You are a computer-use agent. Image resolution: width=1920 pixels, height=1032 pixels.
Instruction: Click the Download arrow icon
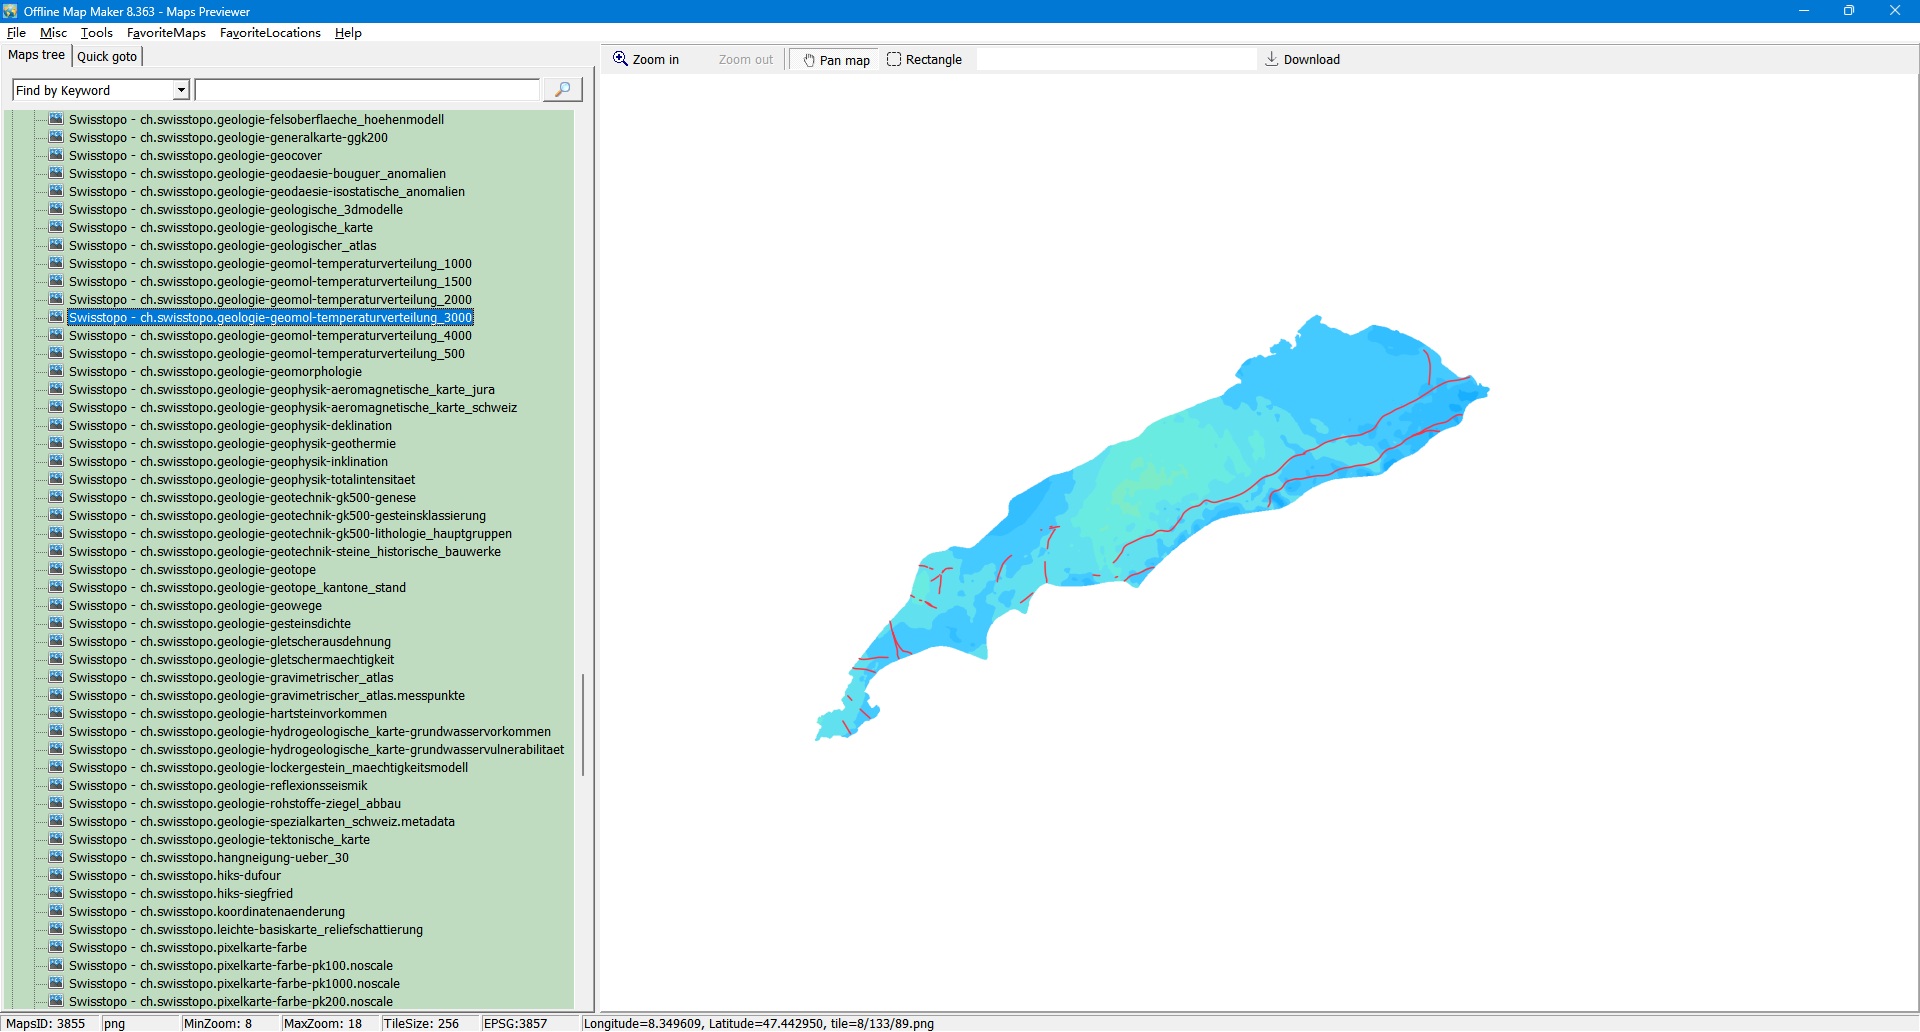pyautogui.click(x=1272, y=59)
